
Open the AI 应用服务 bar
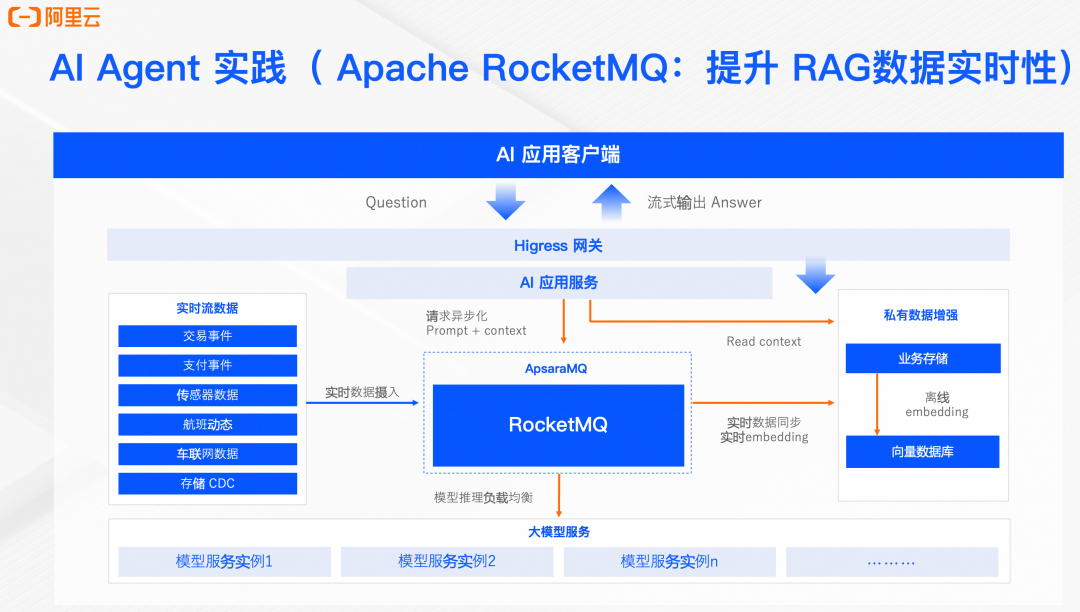pyautogui.click(x=558, y=282)
